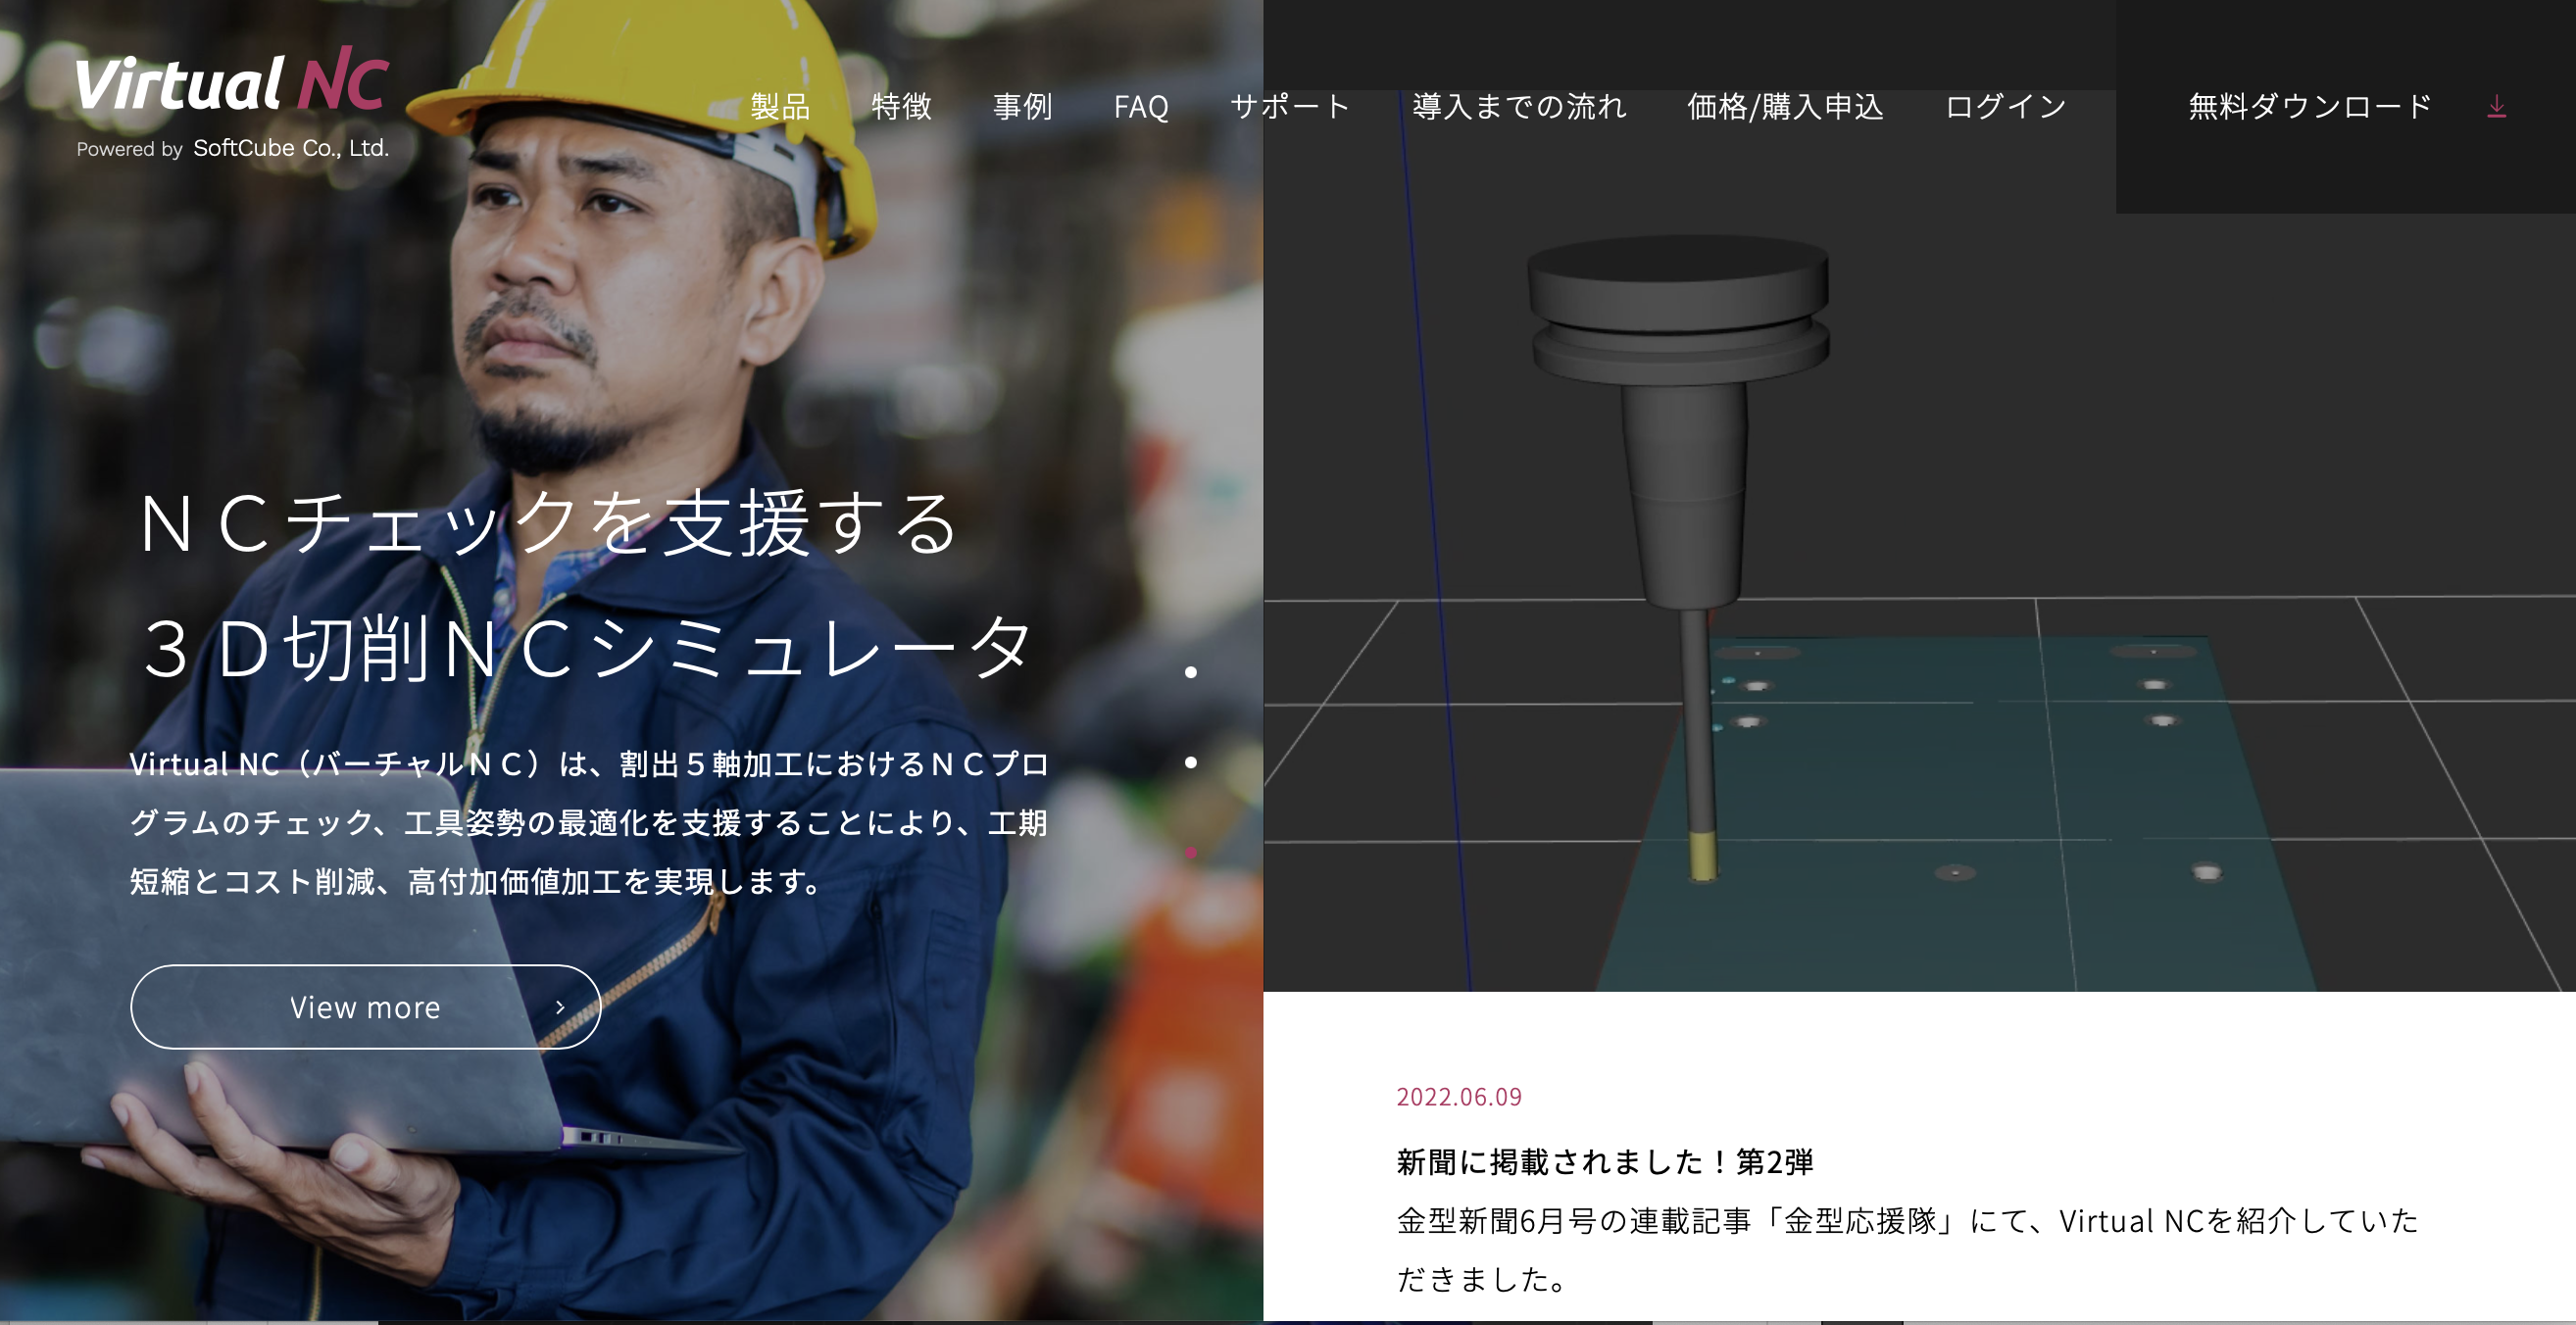
Task: Go to 価格/購入申込 page
Action: pos(1785,106)
